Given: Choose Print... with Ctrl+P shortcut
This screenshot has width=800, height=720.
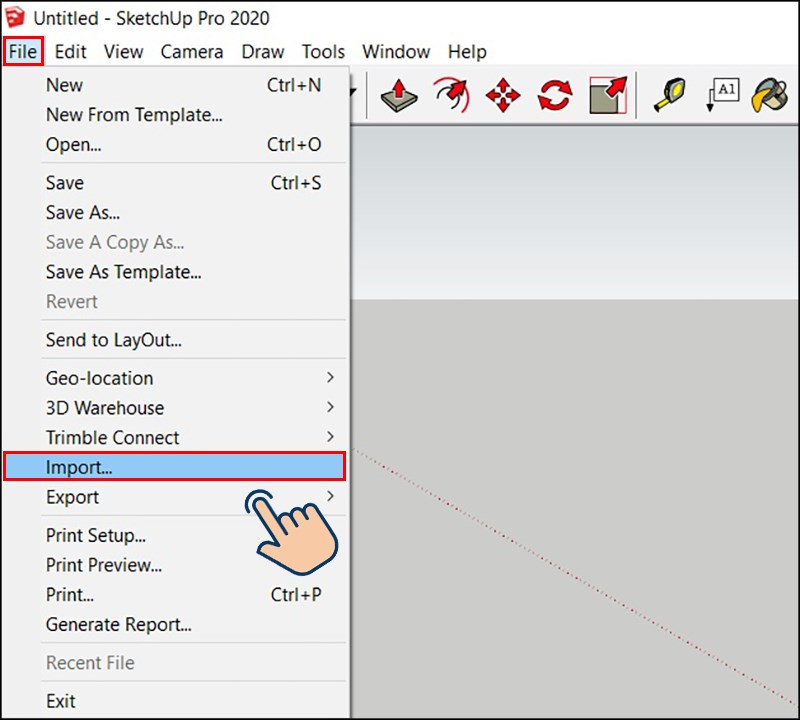Looking at the screenshot, I should tap(175, 594).
